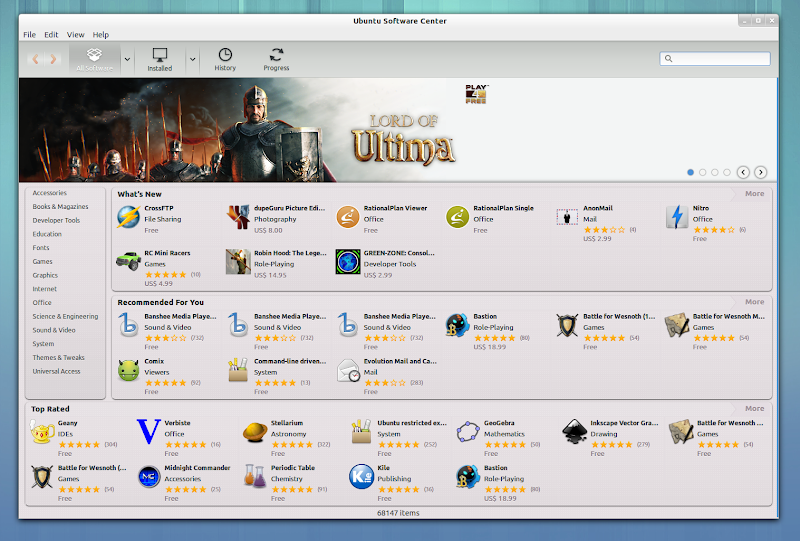Select the Midnight Commander icon

click(149, 476)
